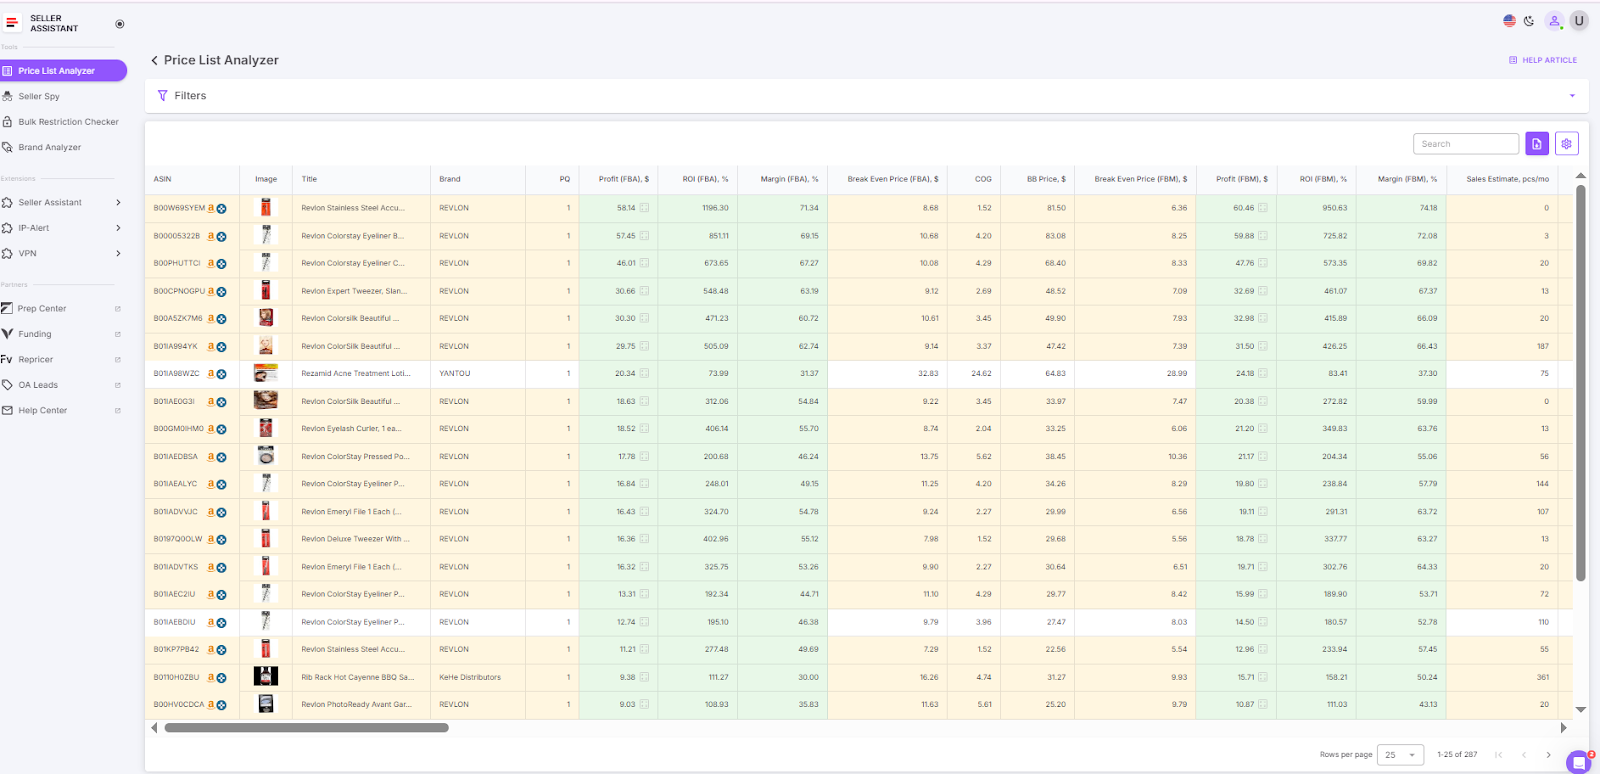The height and width of the screenshot is (774, 1600).
Task: Sort by ROI (FBA), % column
Action: pyautogui.click(x=705, y=179)
